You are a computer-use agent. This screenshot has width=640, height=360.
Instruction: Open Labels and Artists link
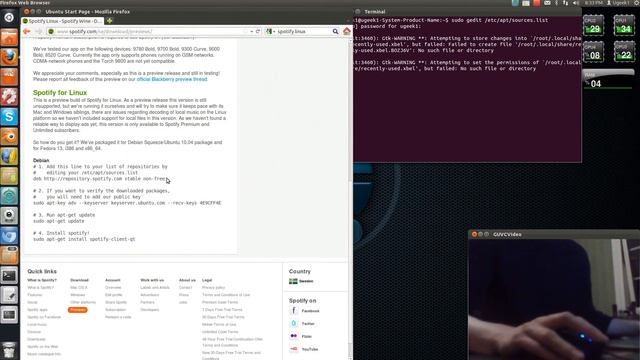coord(155,287)
